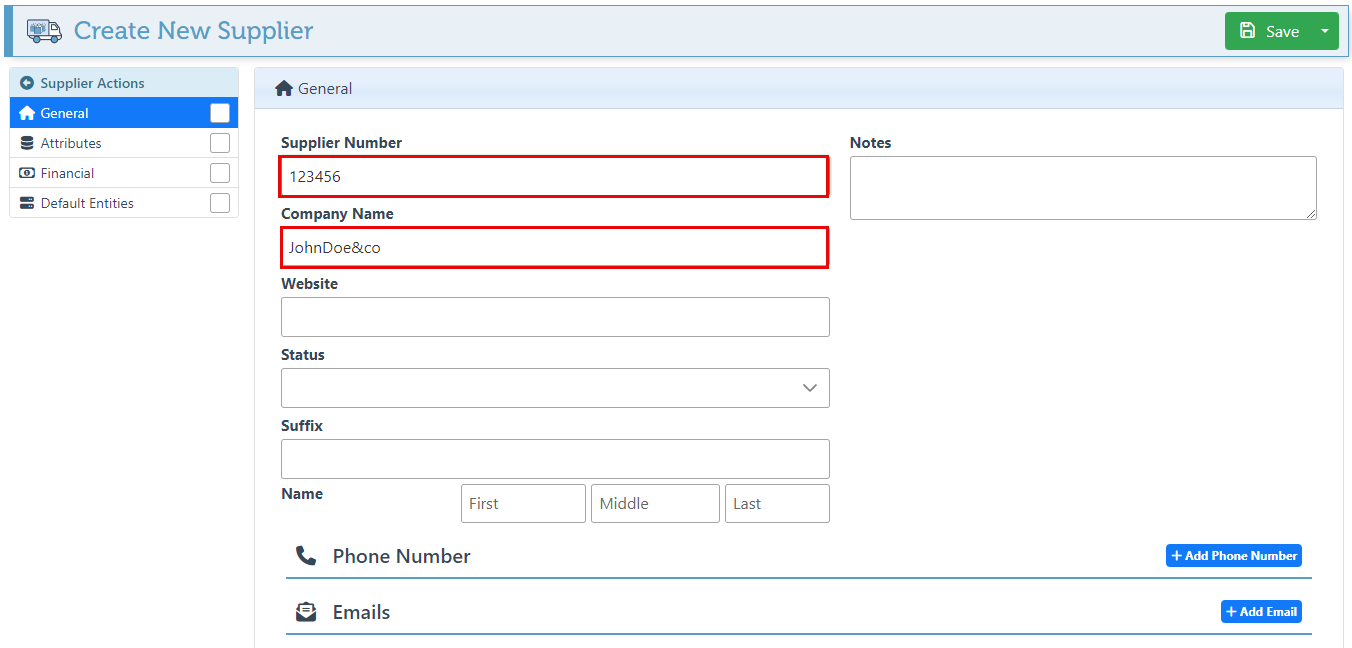This screenshot has width=1352, height=648.
Task: Open the Status dropdown
Action: 555,388
